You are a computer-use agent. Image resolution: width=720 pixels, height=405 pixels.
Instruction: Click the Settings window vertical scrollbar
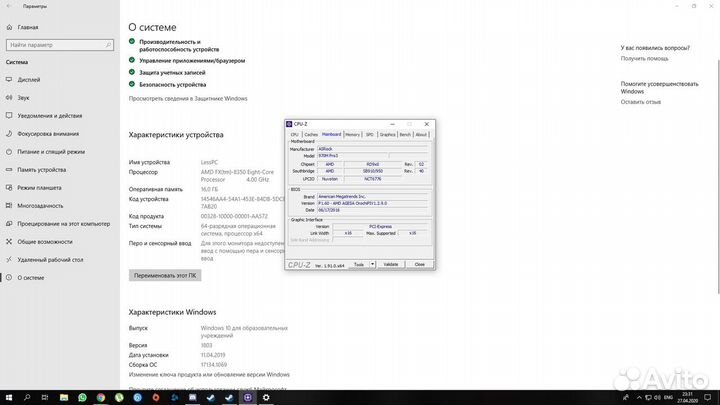[718, 177]
